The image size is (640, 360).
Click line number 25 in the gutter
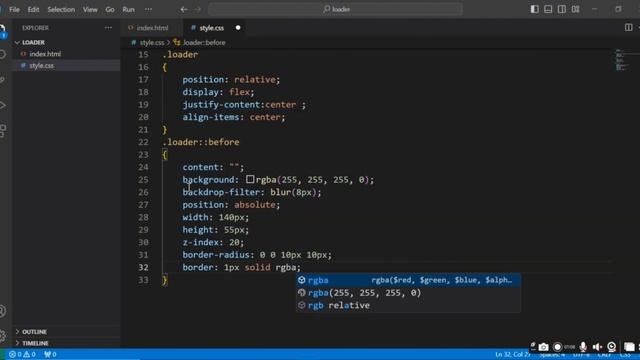tap(143, 180)
